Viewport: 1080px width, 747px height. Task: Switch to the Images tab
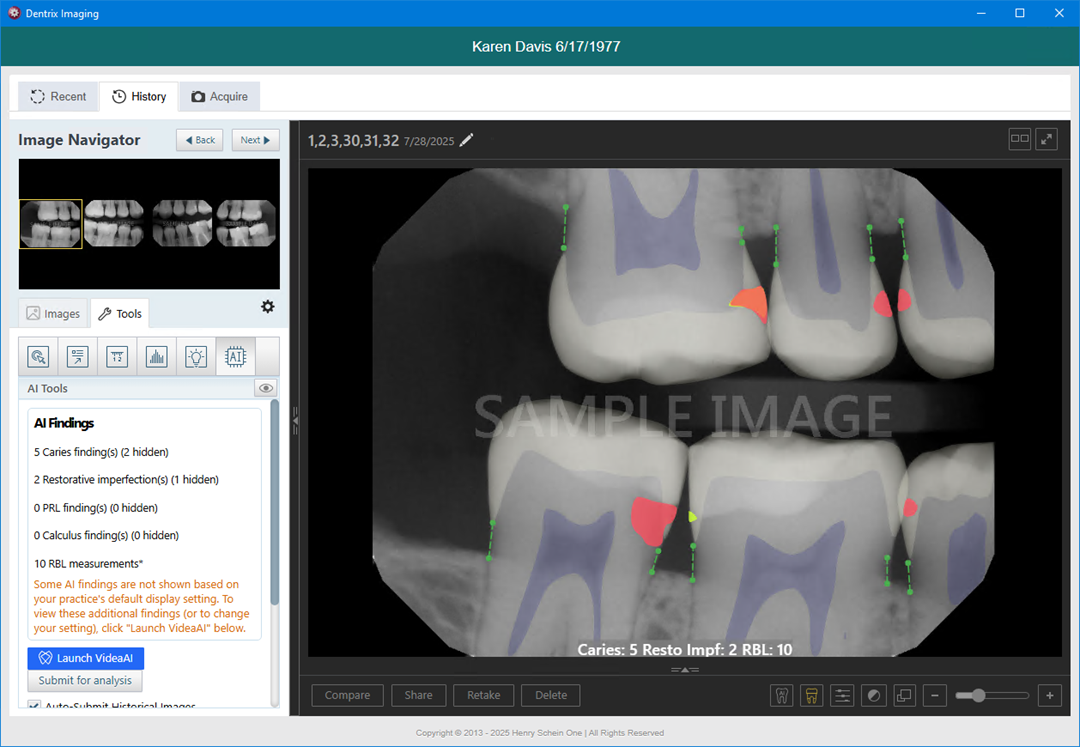tap(53, 314)
